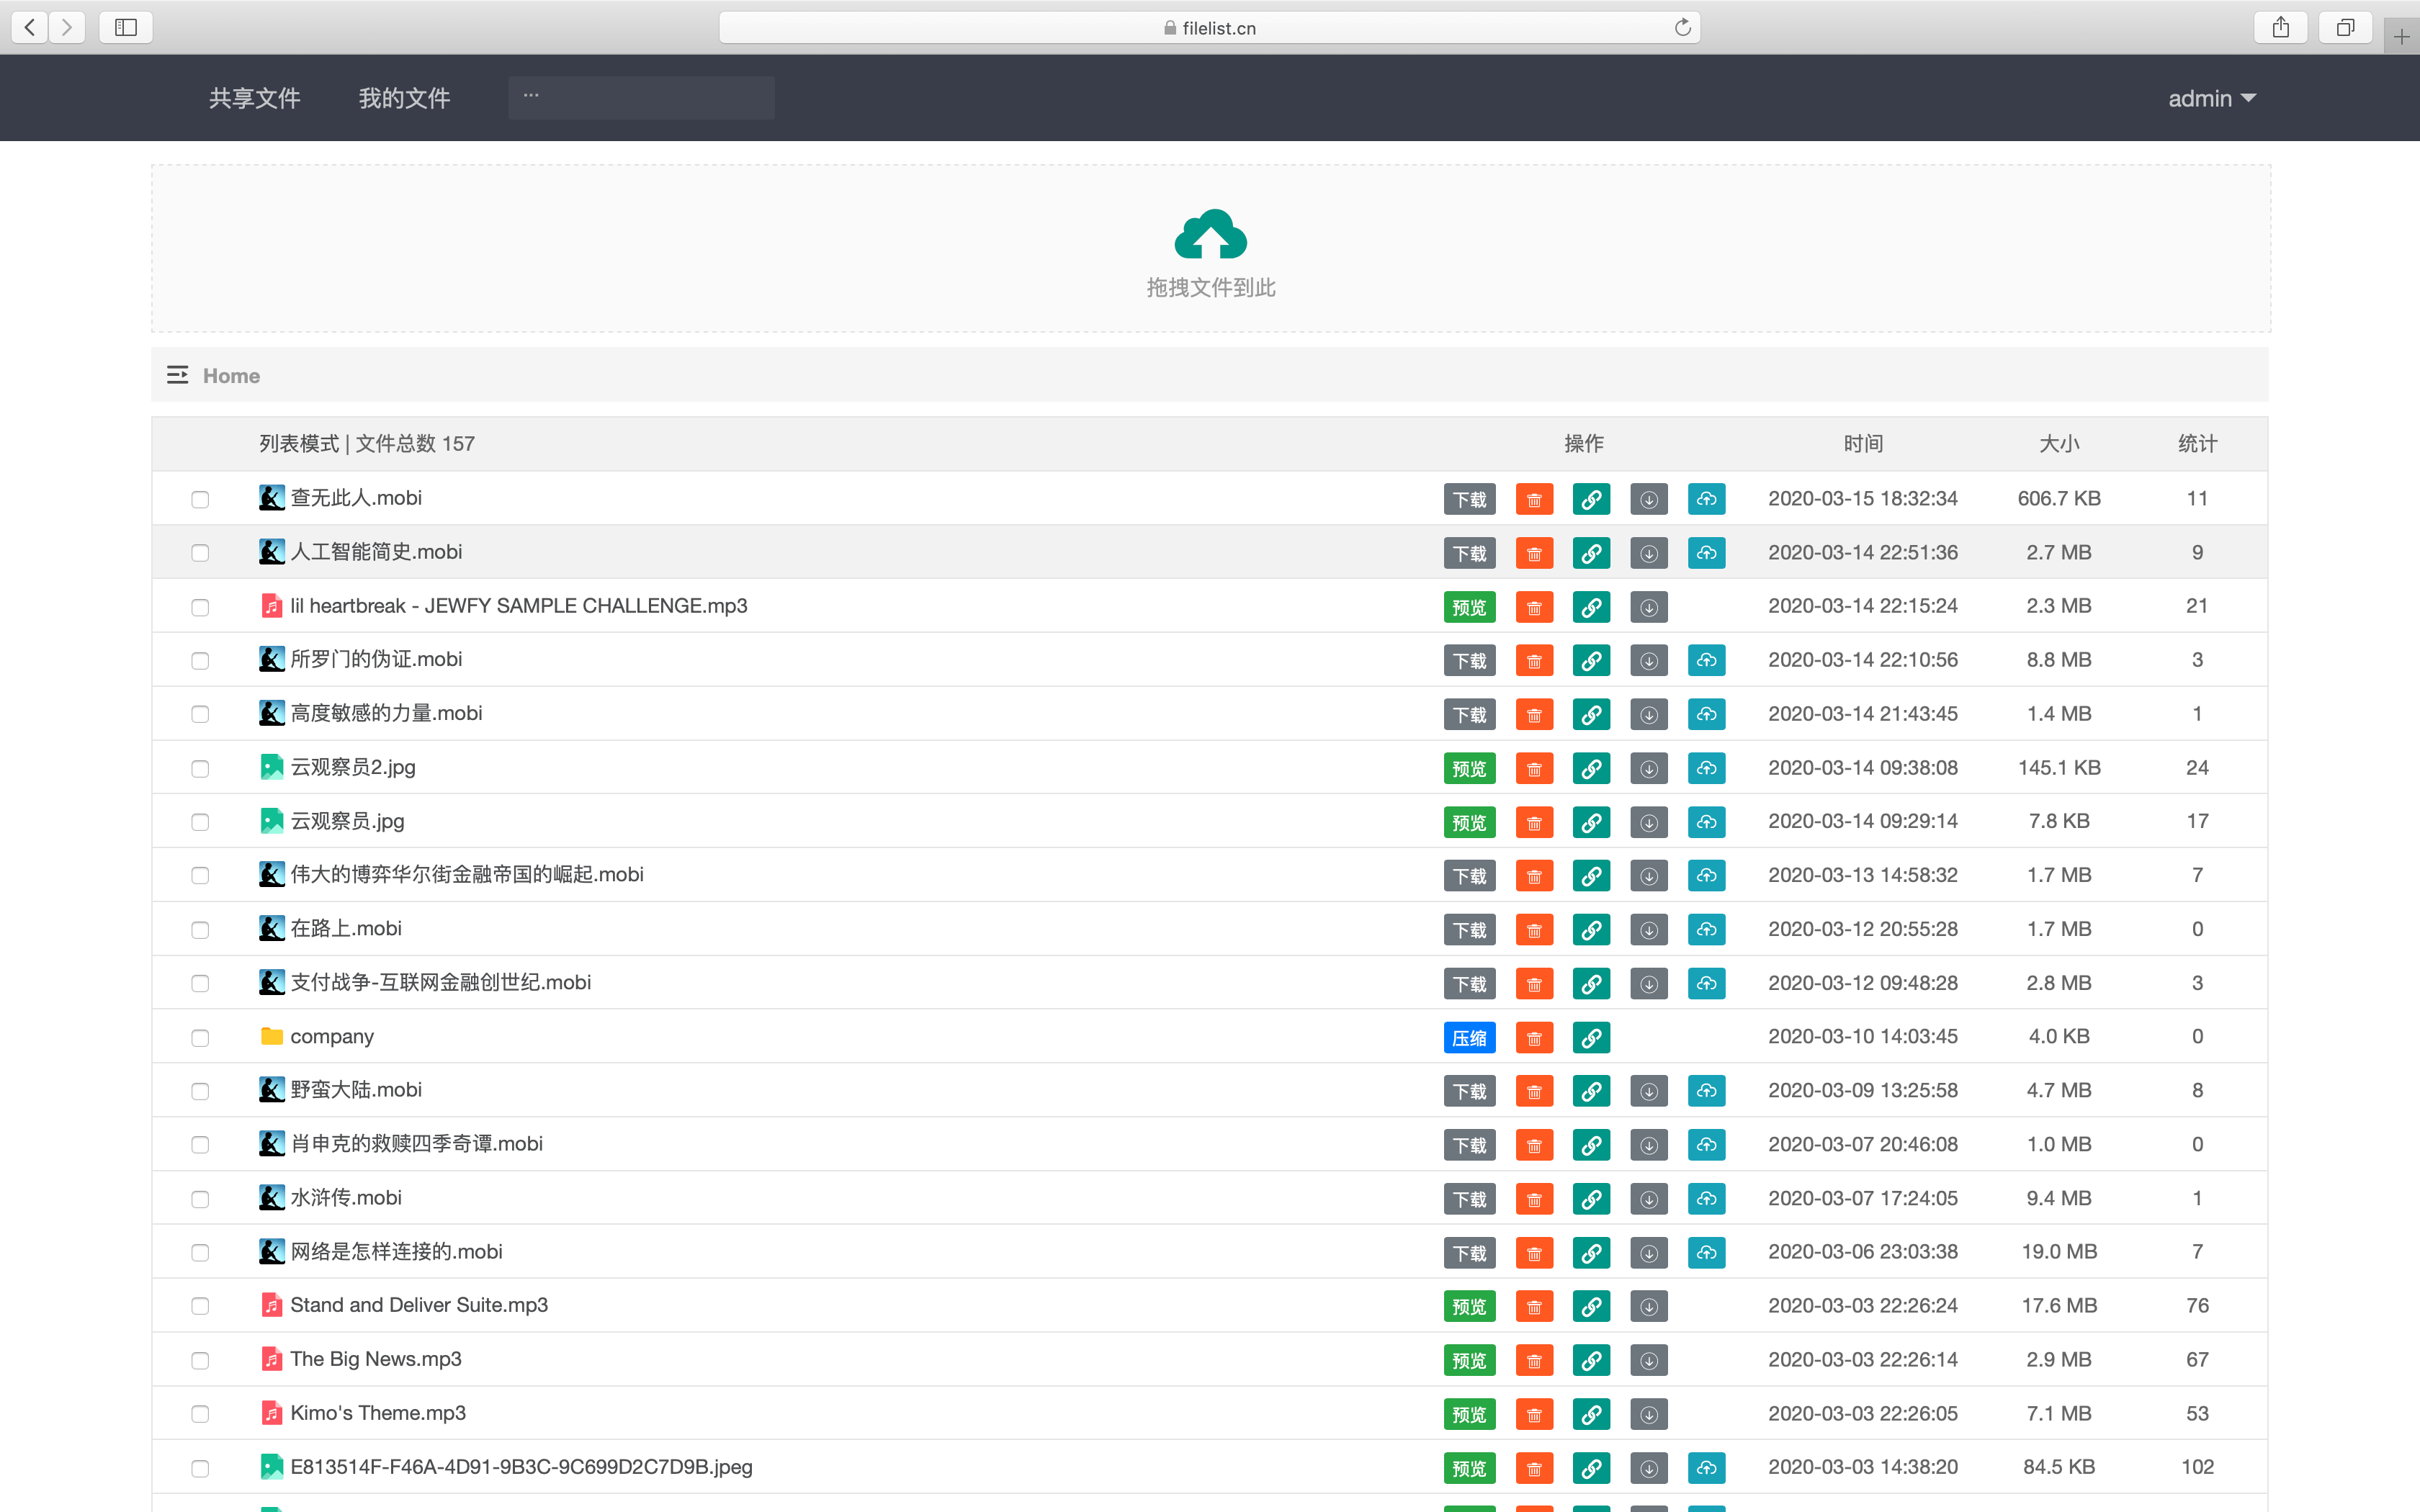Click 预览 button for Kimo's Theme.mp3
This screenshot has height=1512, width=2420.
[x=1469, y=1414]
